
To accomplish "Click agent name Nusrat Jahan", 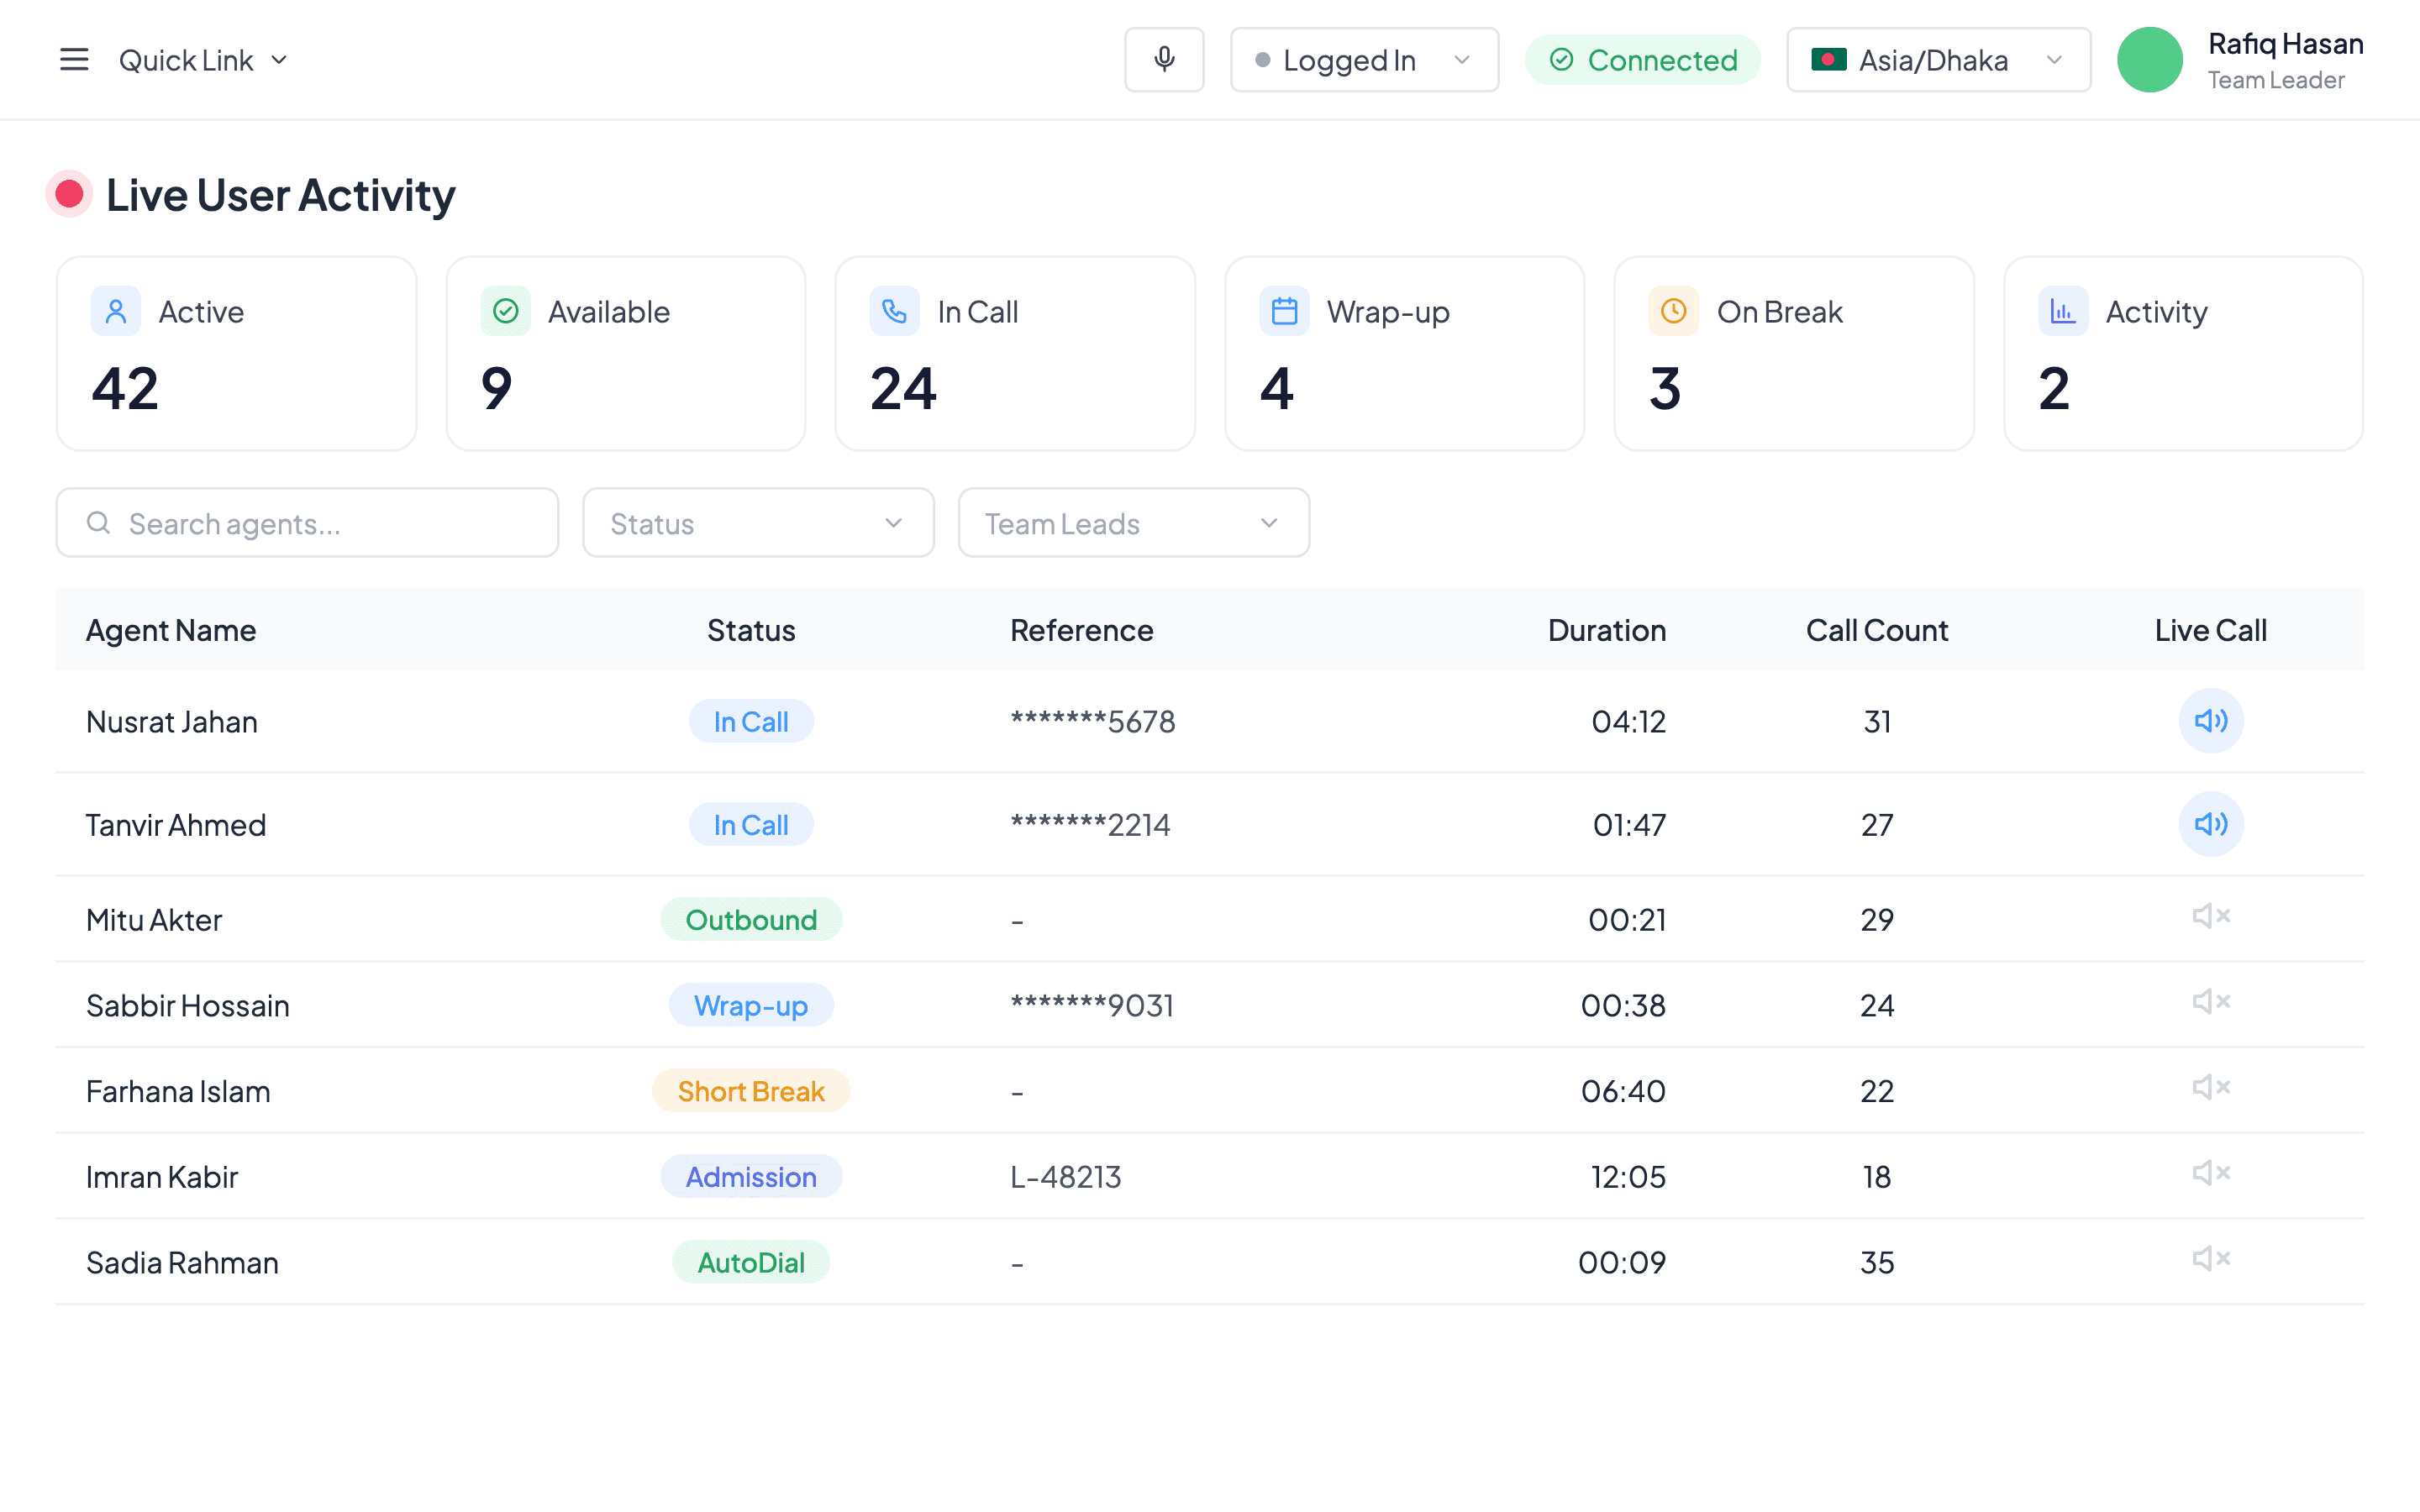I will click(x=172, y=722).
